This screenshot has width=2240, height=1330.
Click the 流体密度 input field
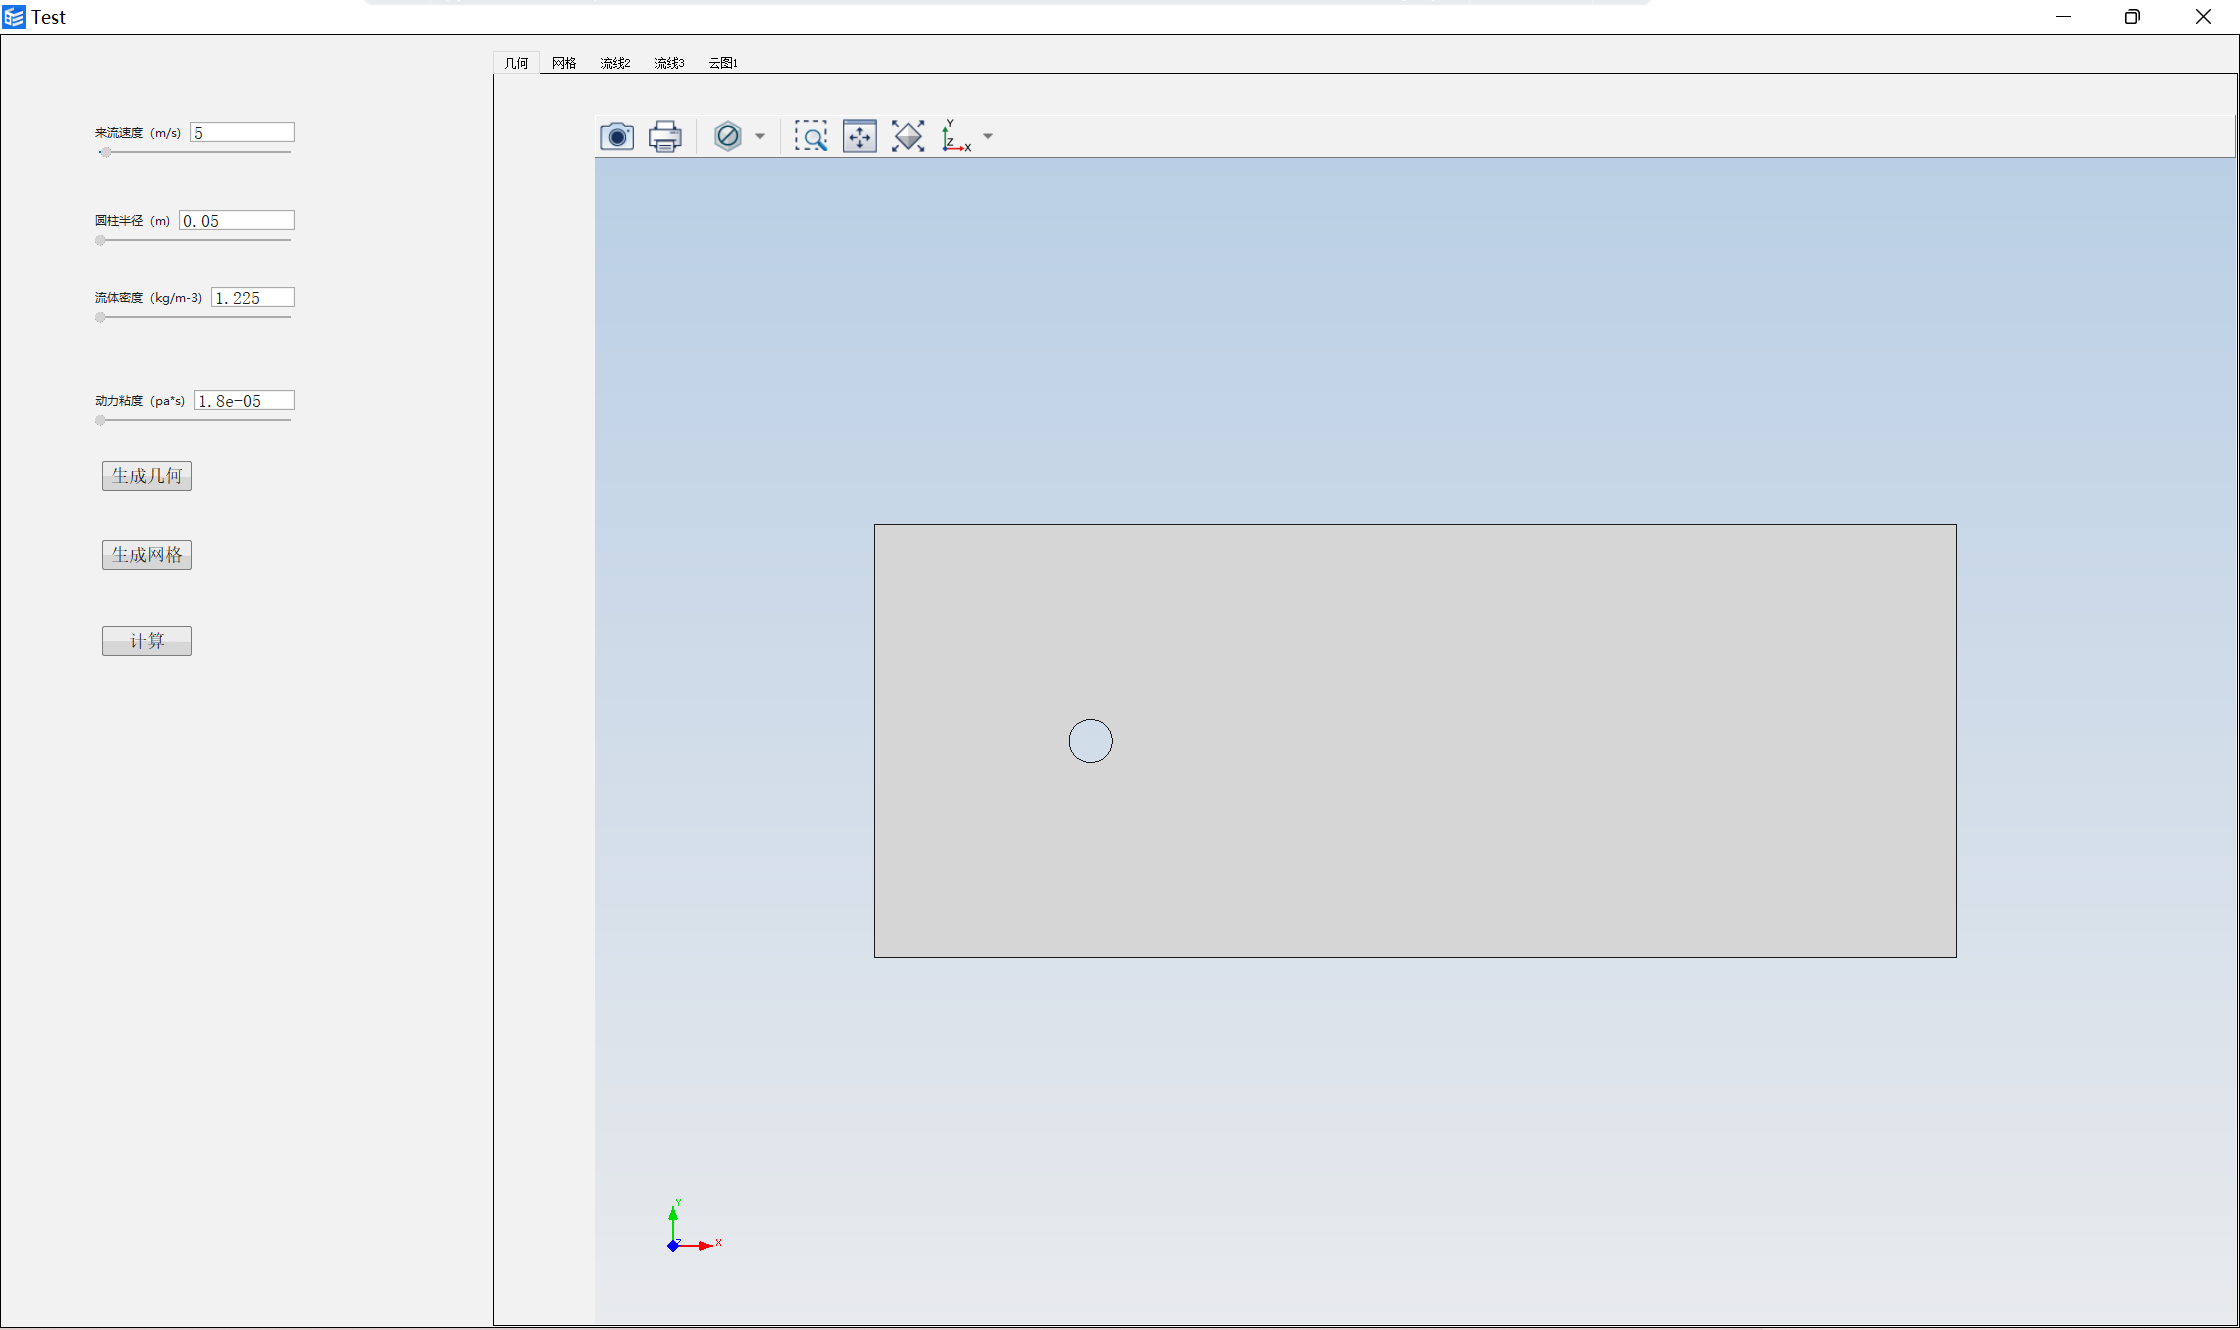[253, 298]
